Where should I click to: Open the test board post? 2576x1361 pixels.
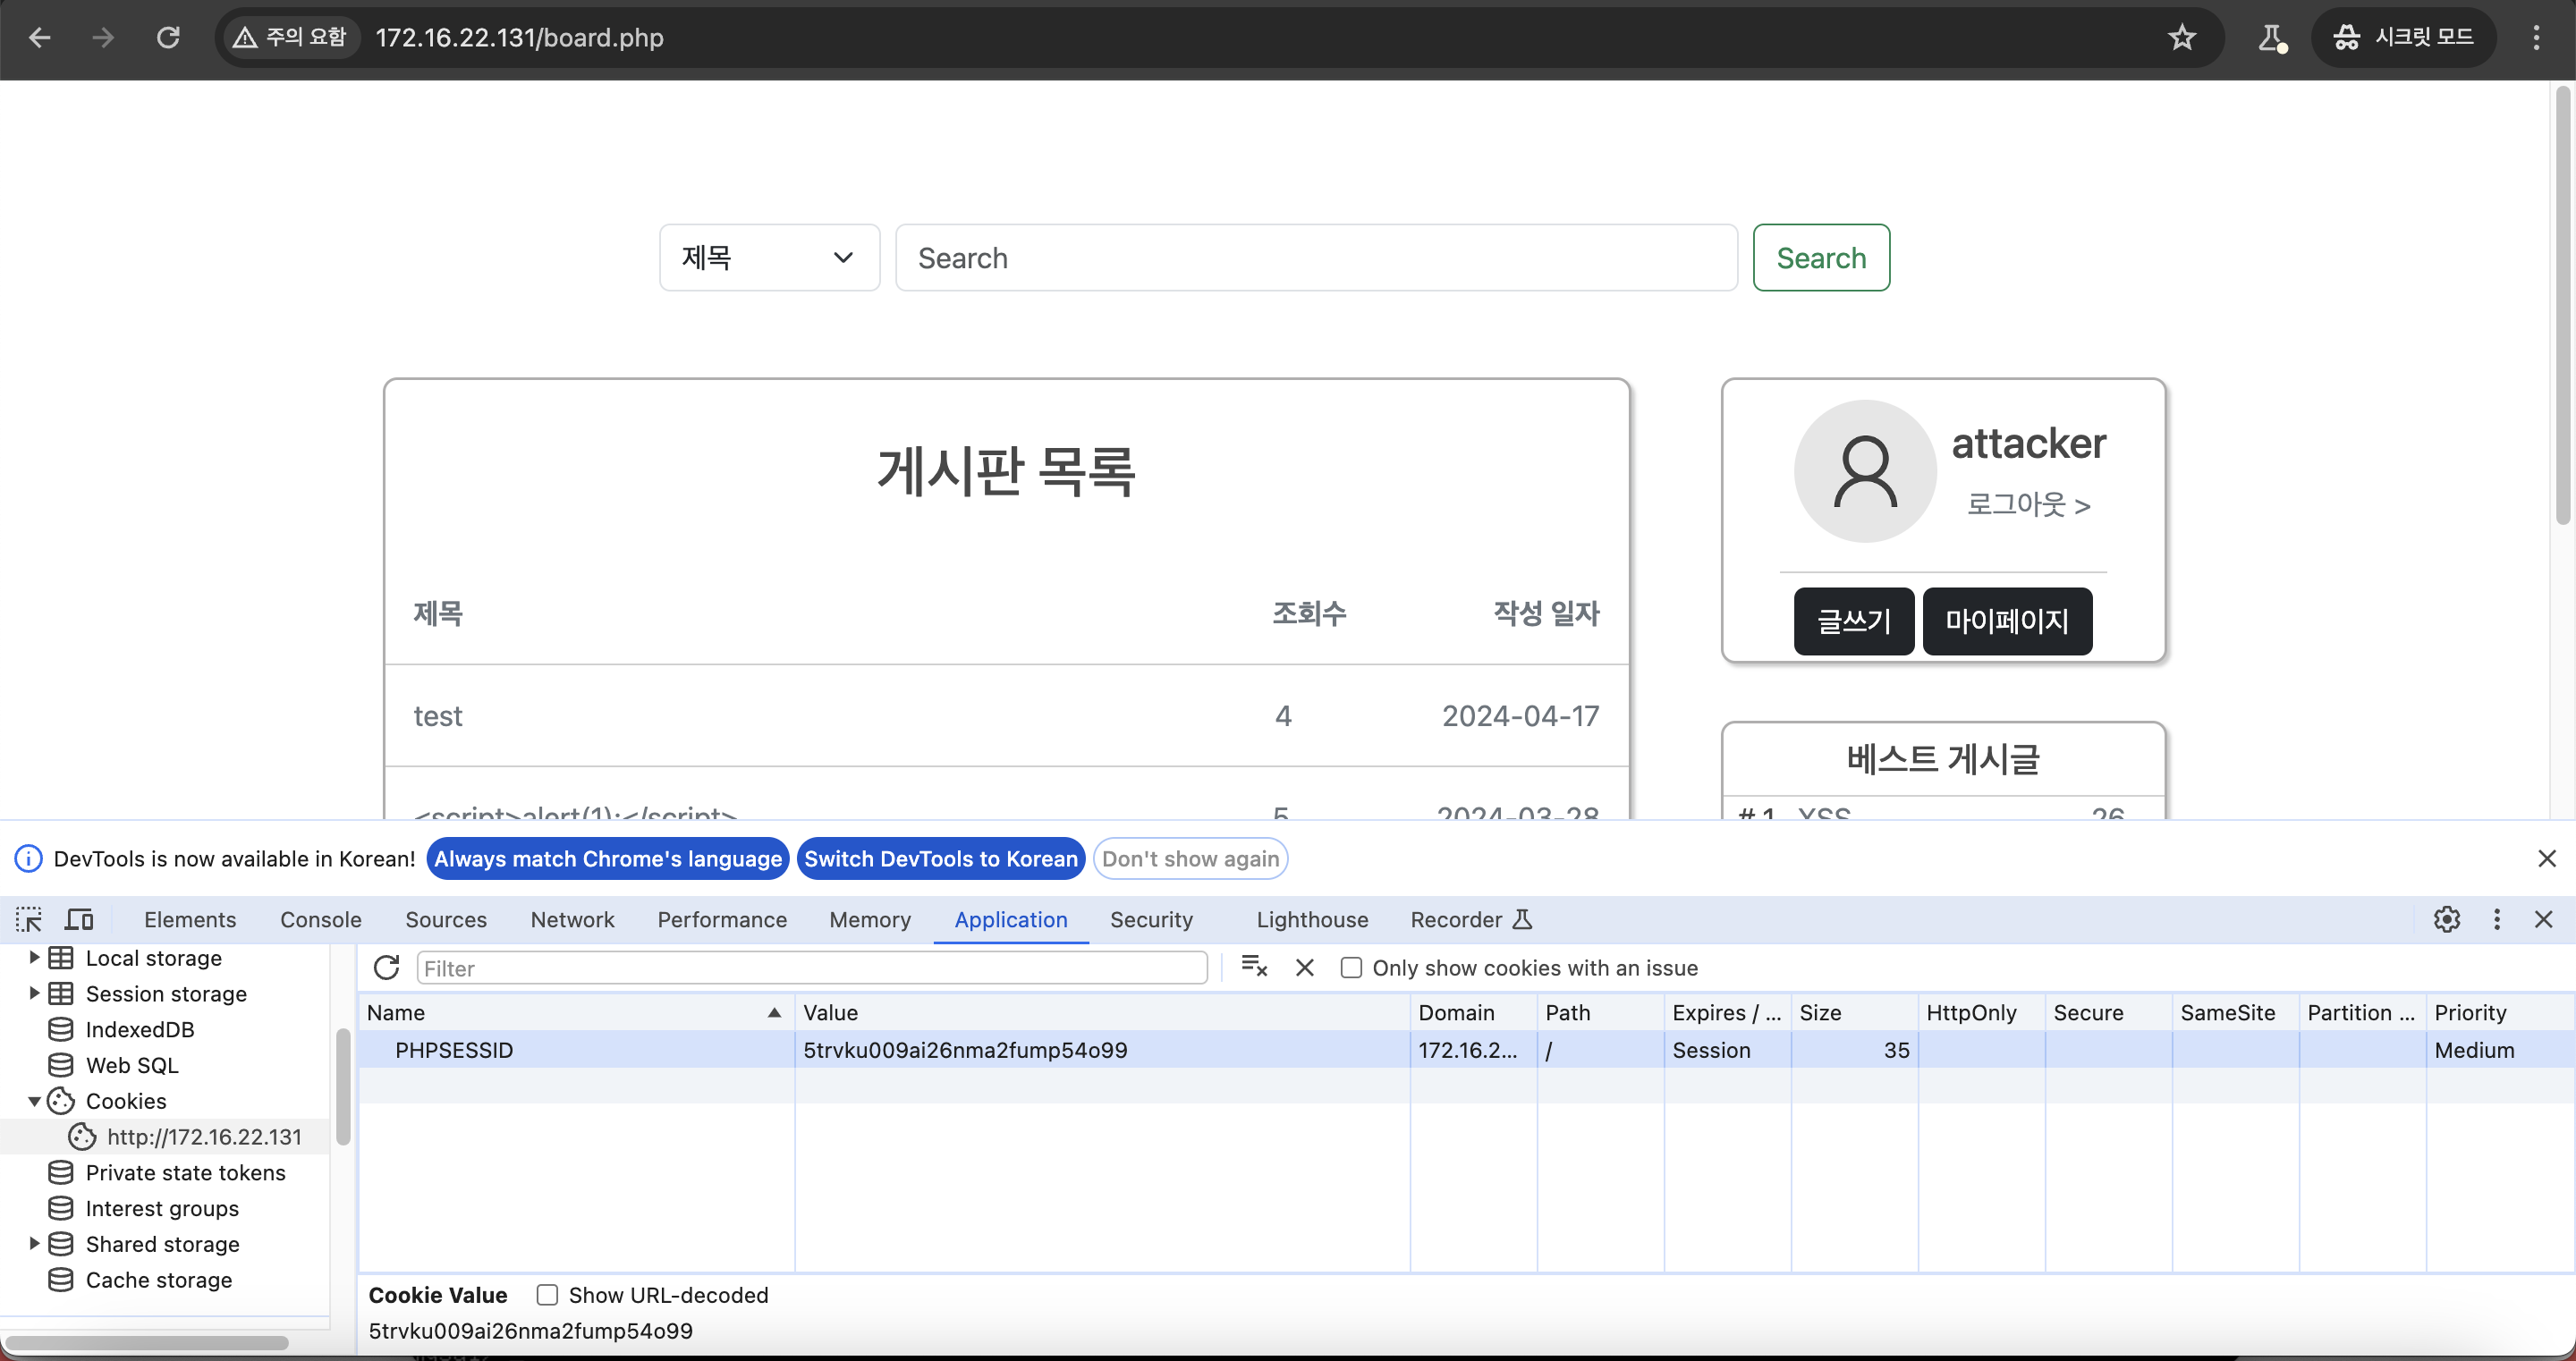438,716
